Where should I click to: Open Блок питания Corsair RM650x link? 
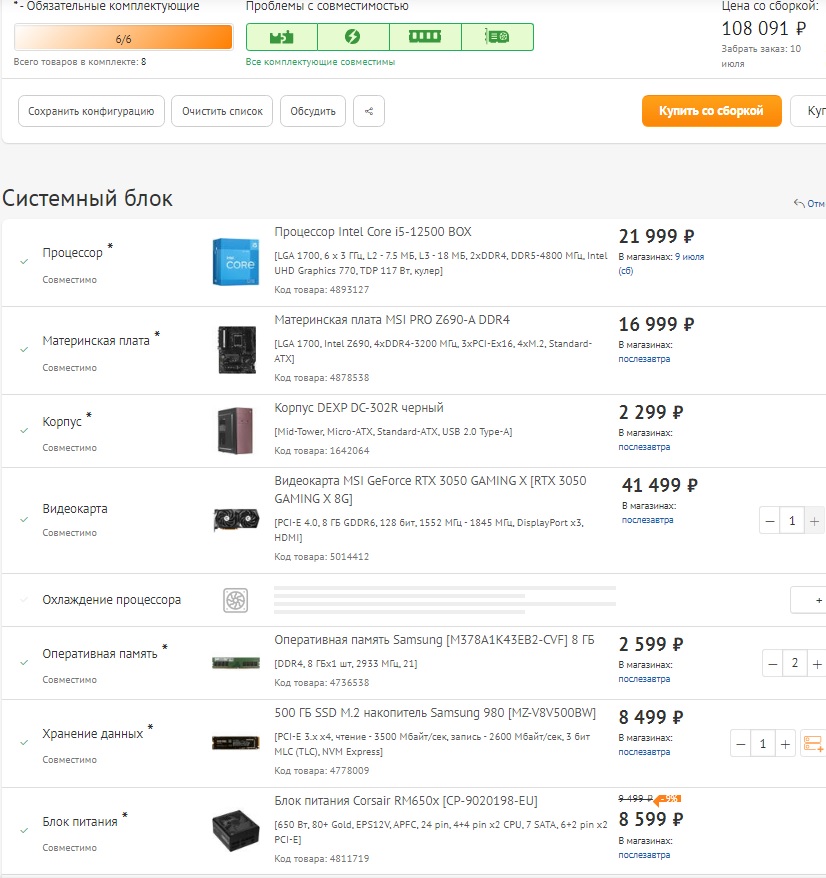pyautogui.click(x=406, y=801)
